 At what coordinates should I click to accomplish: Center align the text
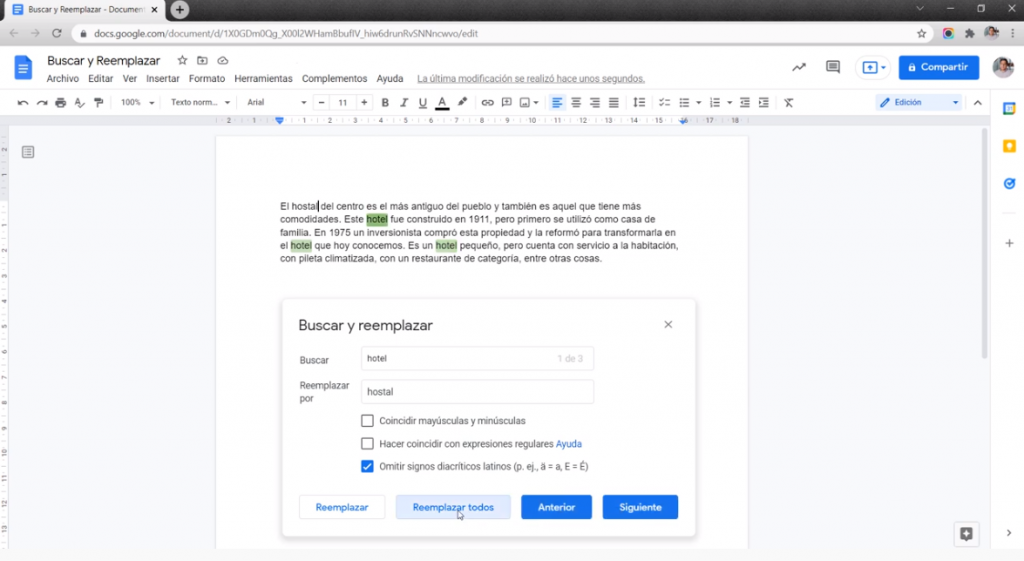pos(576,103)
